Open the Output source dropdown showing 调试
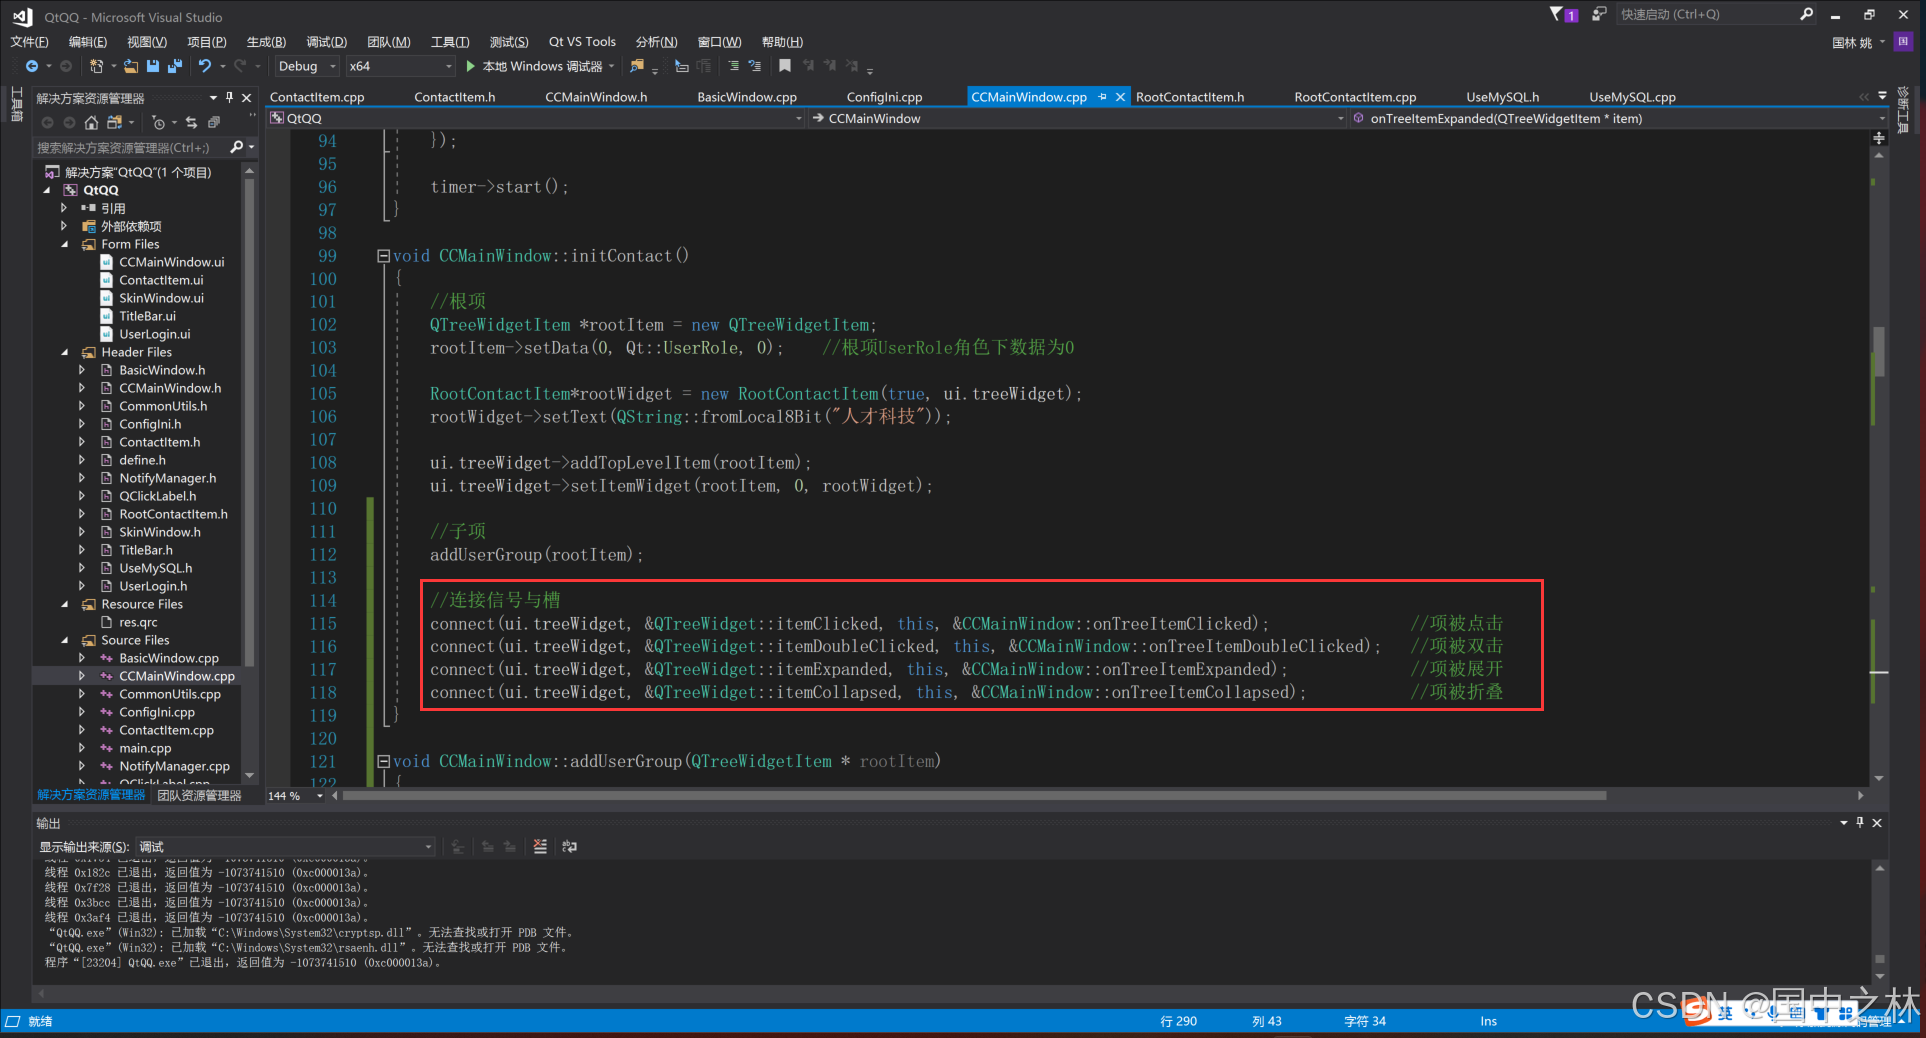Viewport: 1926px width, 1038px height. 286,846
